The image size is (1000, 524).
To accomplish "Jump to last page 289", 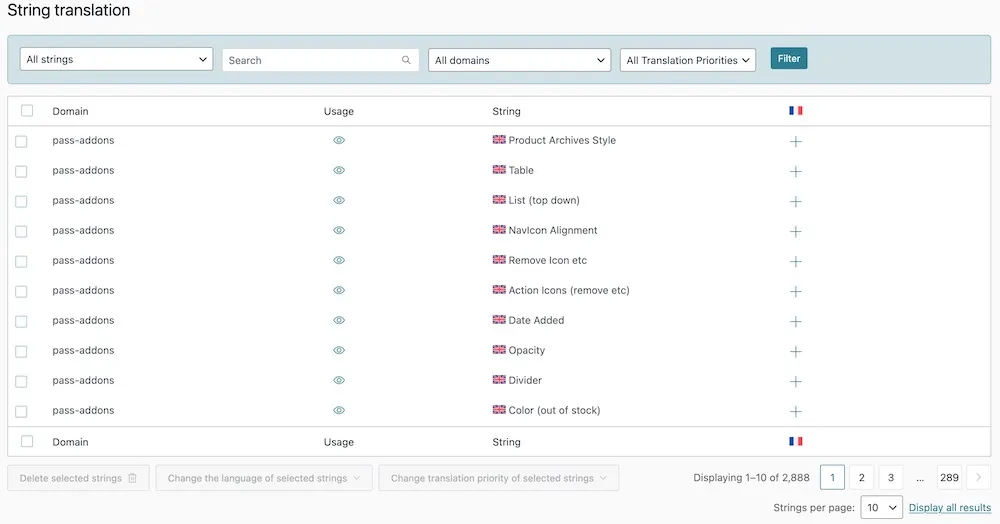I will pyautogui.click(x=949, y=478).
